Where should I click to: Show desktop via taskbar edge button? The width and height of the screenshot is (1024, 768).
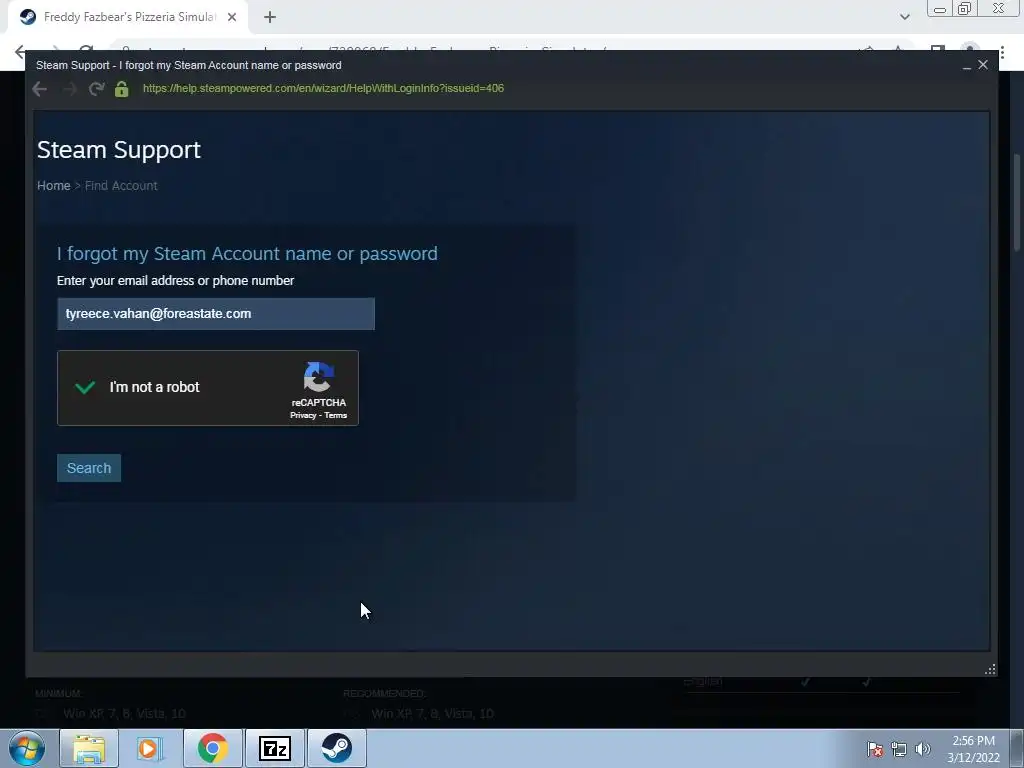1018,748
